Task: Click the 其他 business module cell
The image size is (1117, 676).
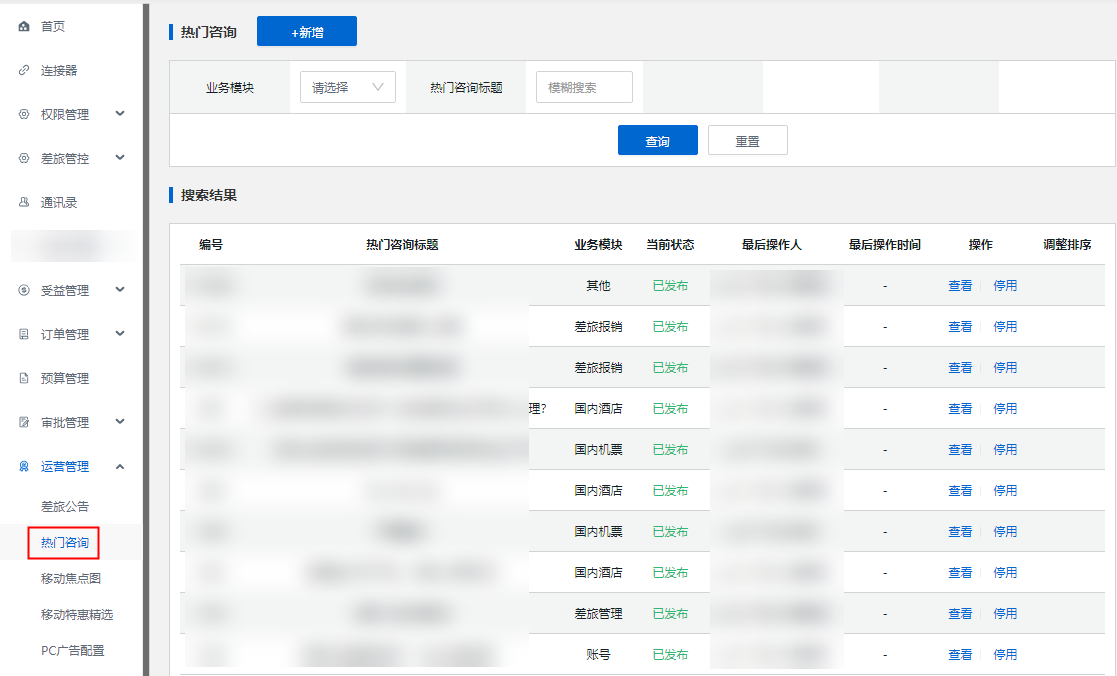Action: [598, 286]
